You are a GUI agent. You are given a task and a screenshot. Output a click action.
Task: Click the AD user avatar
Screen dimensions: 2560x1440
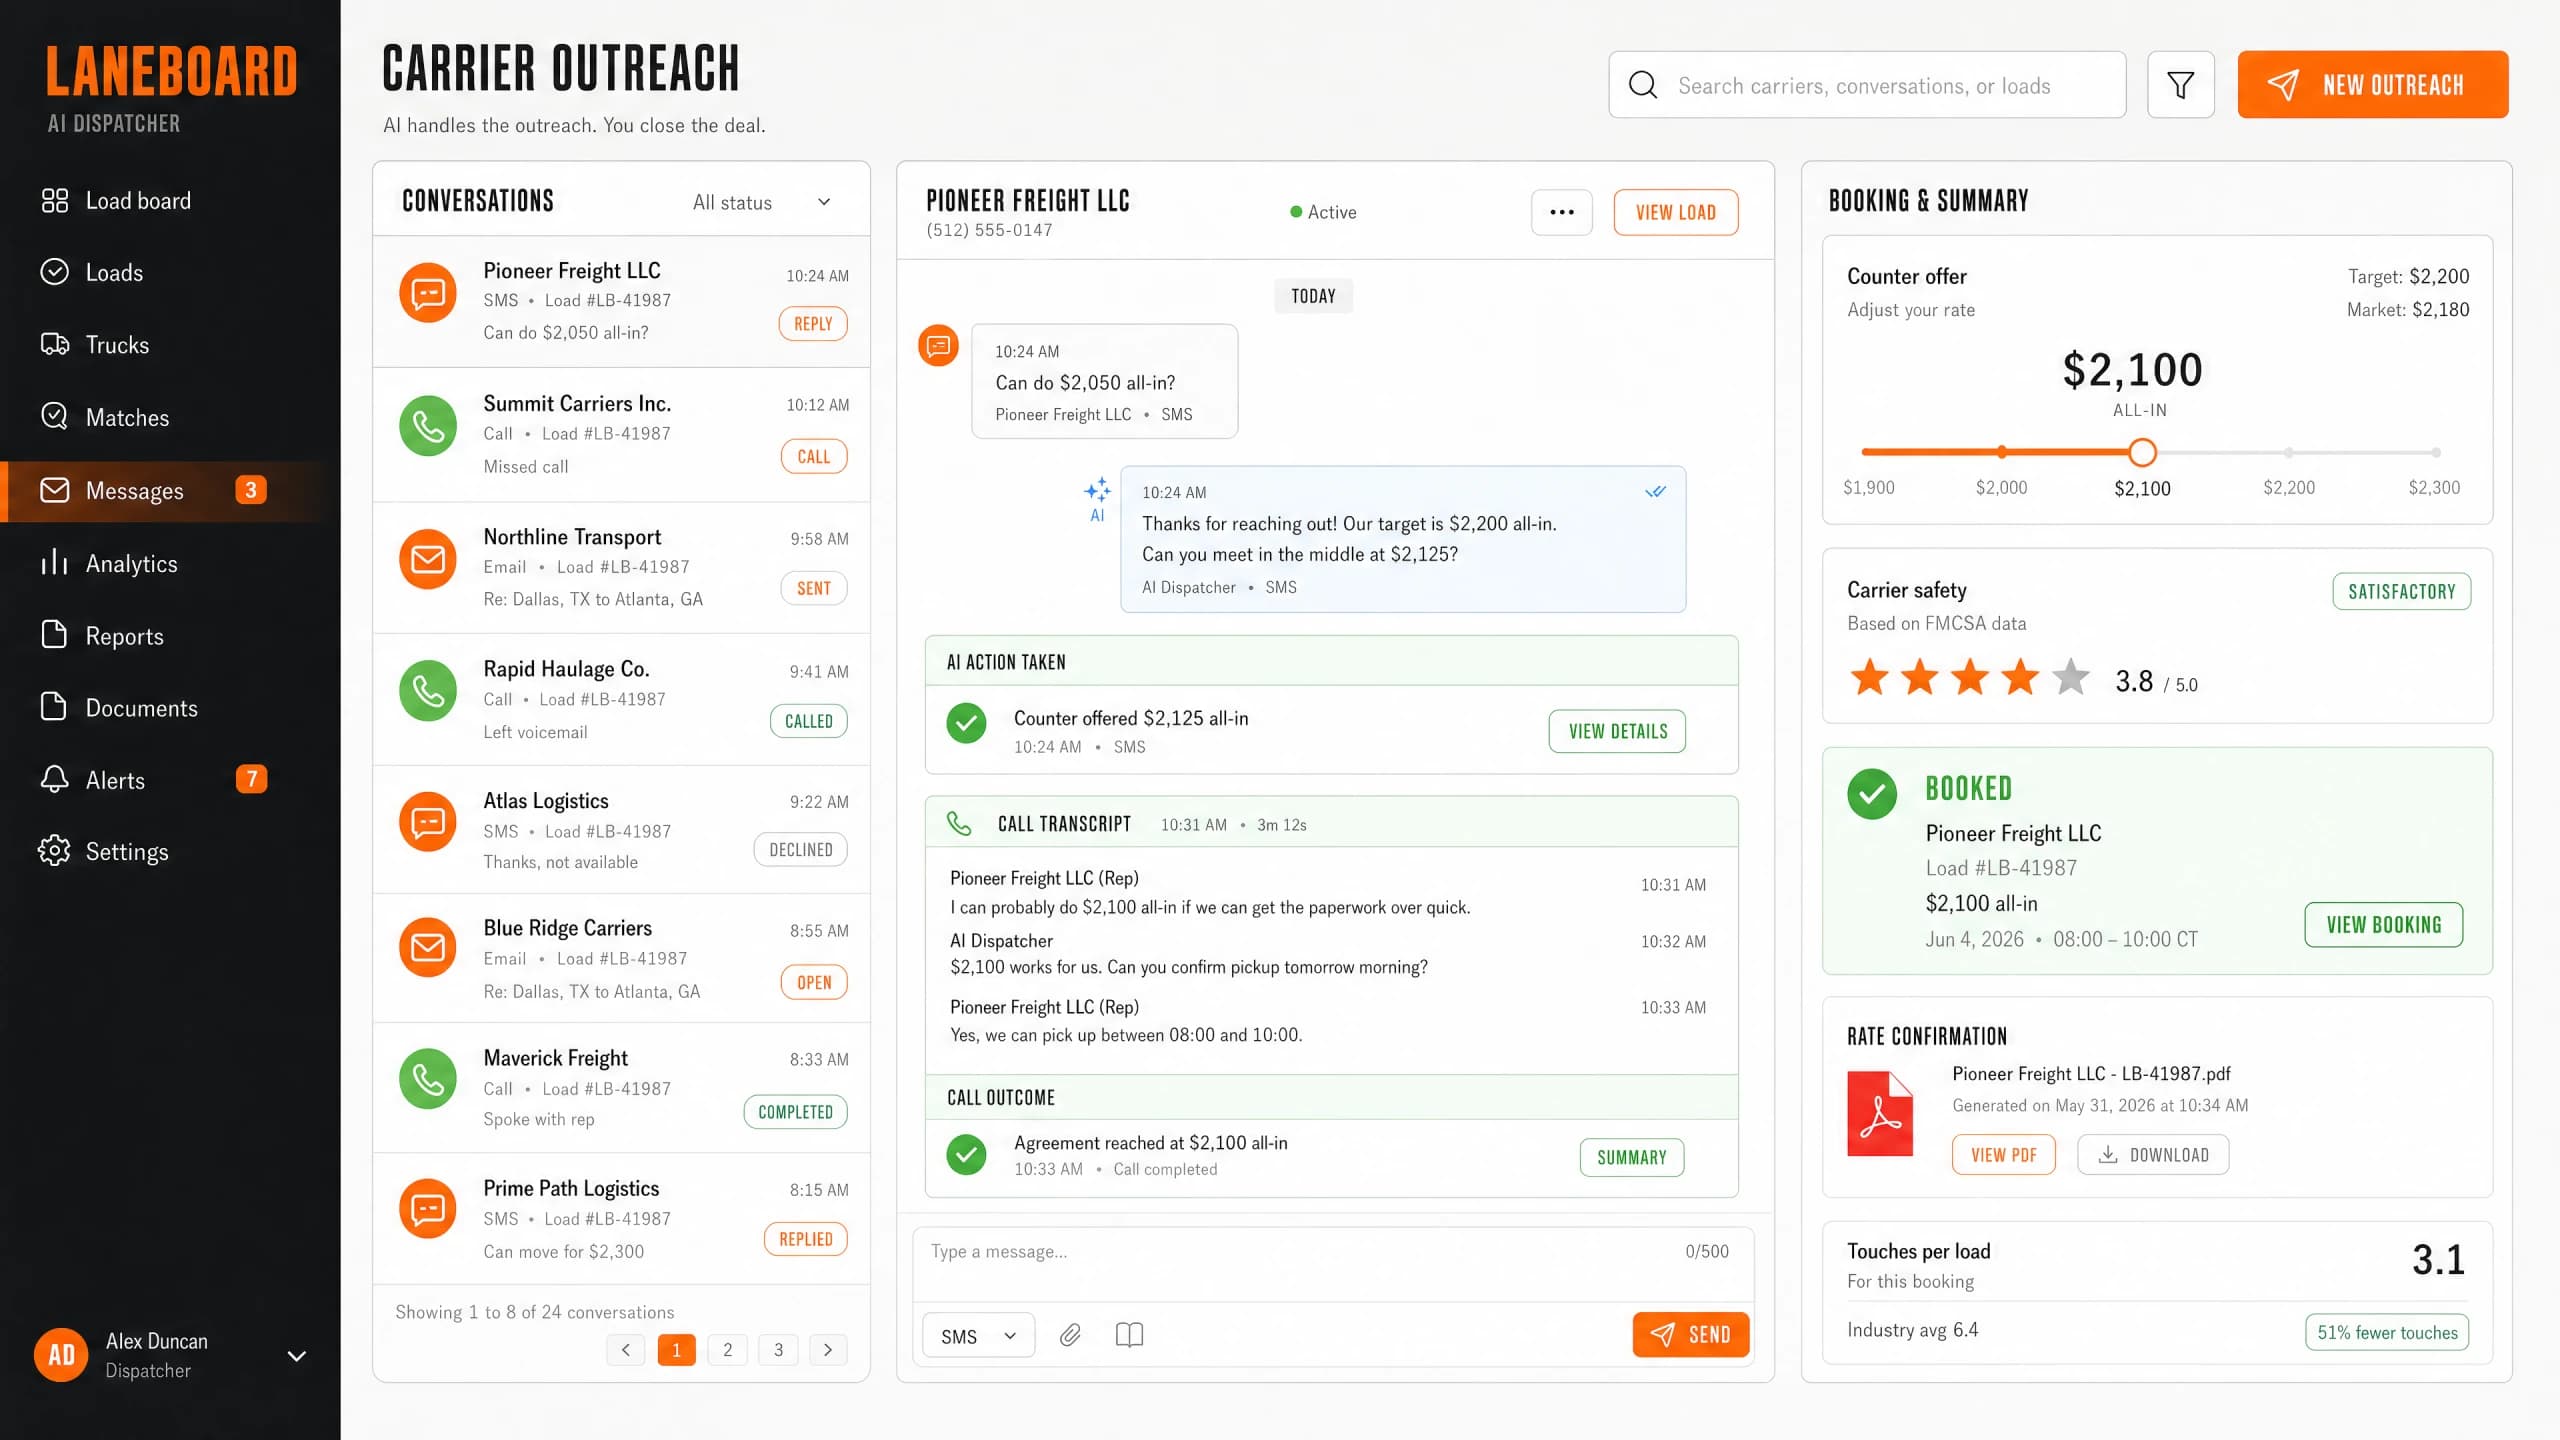coord(61,1355)
